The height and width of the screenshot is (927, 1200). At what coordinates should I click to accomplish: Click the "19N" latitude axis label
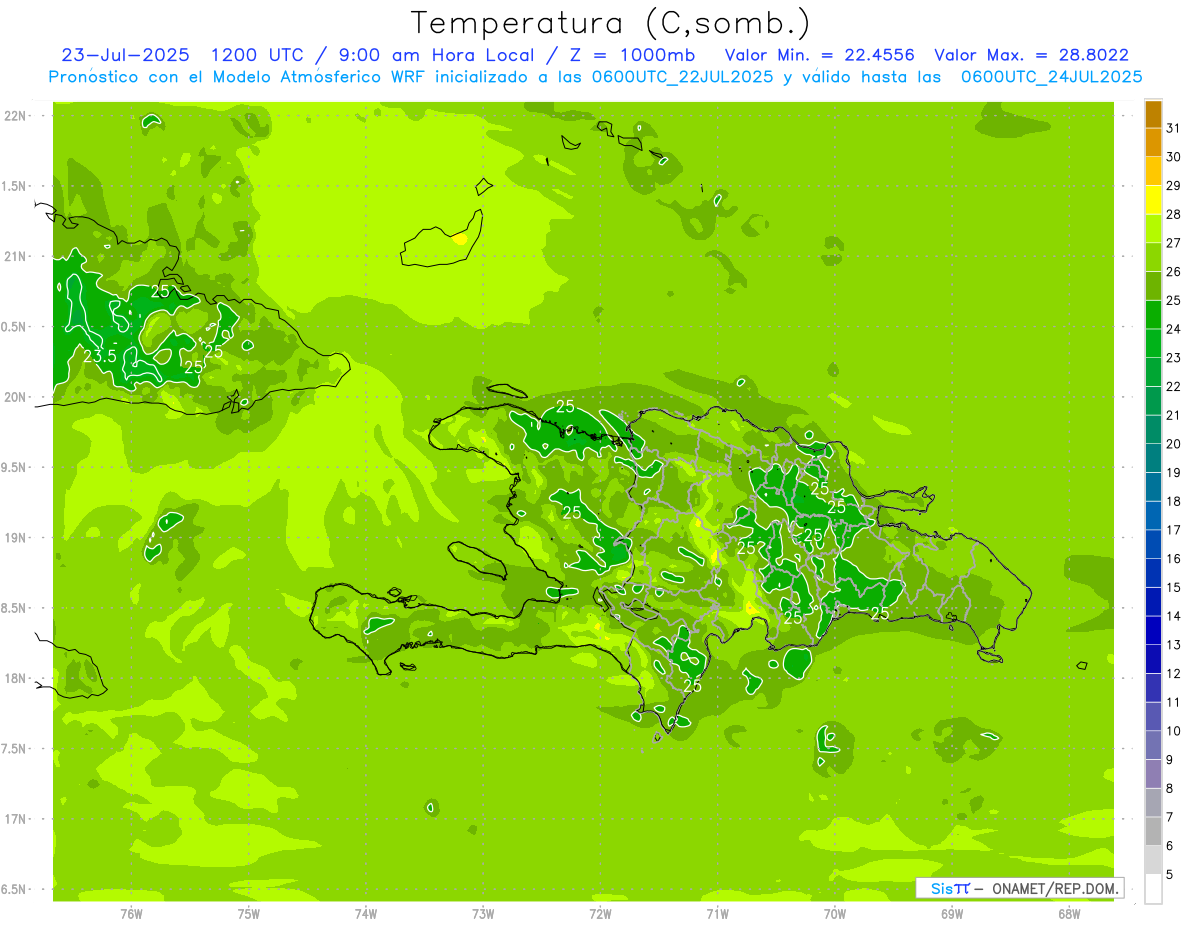tap(15, 538)
